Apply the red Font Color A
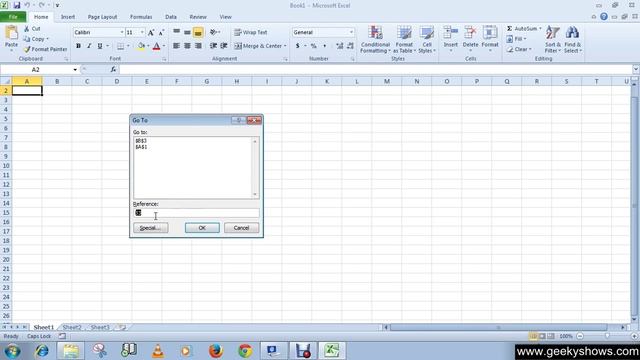This screenshot has height=360, width=640. tap(156, 46)
